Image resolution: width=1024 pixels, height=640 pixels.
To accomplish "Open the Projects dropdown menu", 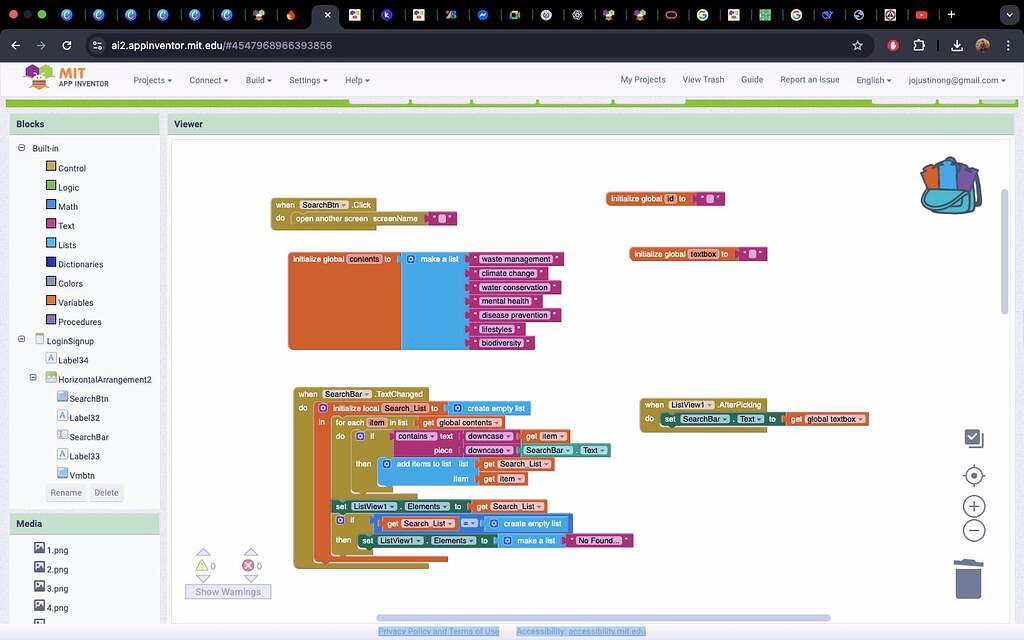I will click(152, 80).
